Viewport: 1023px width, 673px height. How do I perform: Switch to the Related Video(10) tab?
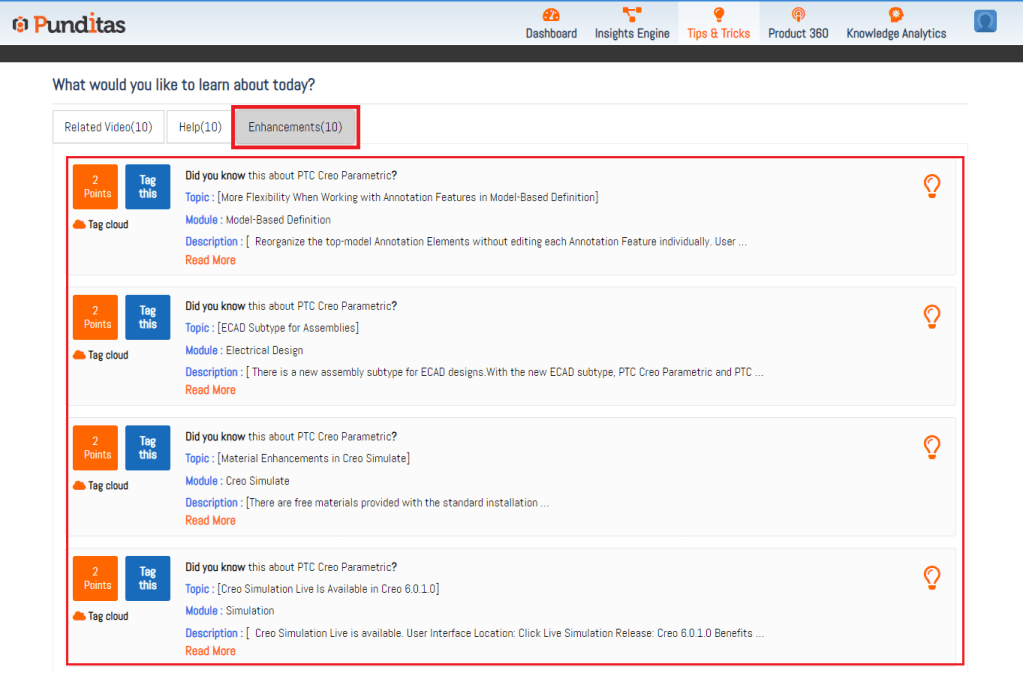[x=108, y=127]
